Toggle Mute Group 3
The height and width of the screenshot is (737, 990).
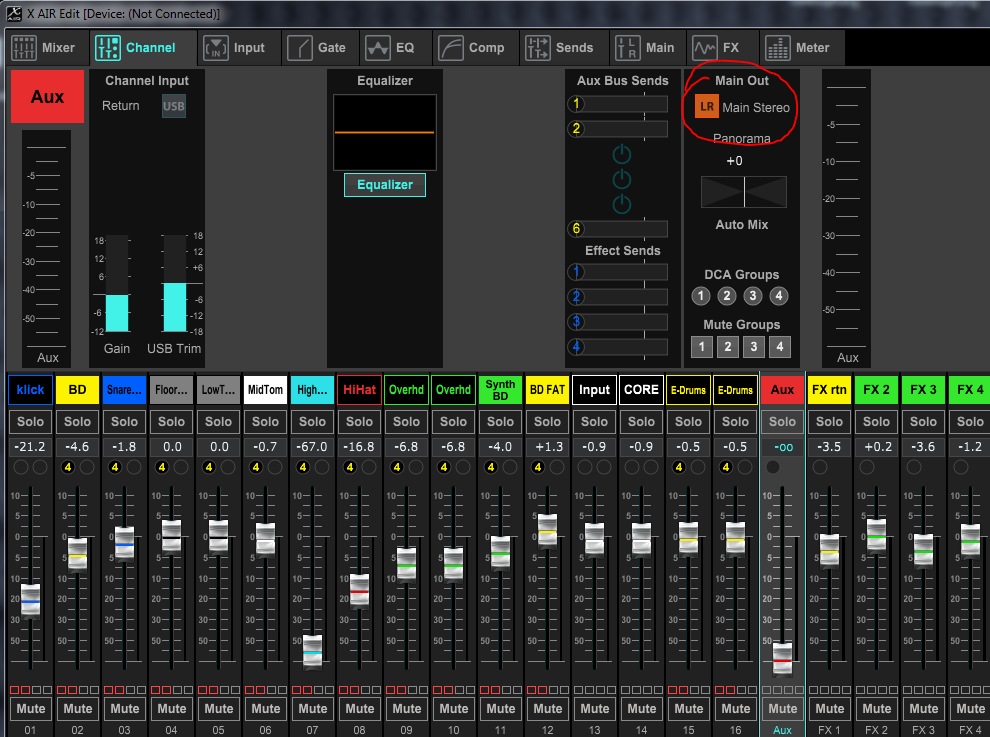pos(754,347)
